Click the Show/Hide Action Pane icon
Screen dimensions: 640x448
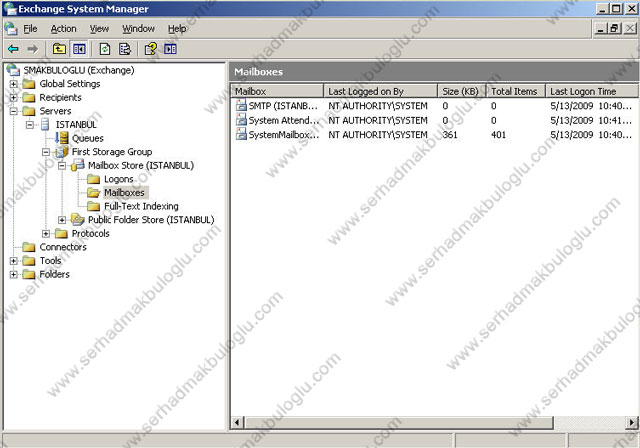pyautogui.click(x=170, y=49)
